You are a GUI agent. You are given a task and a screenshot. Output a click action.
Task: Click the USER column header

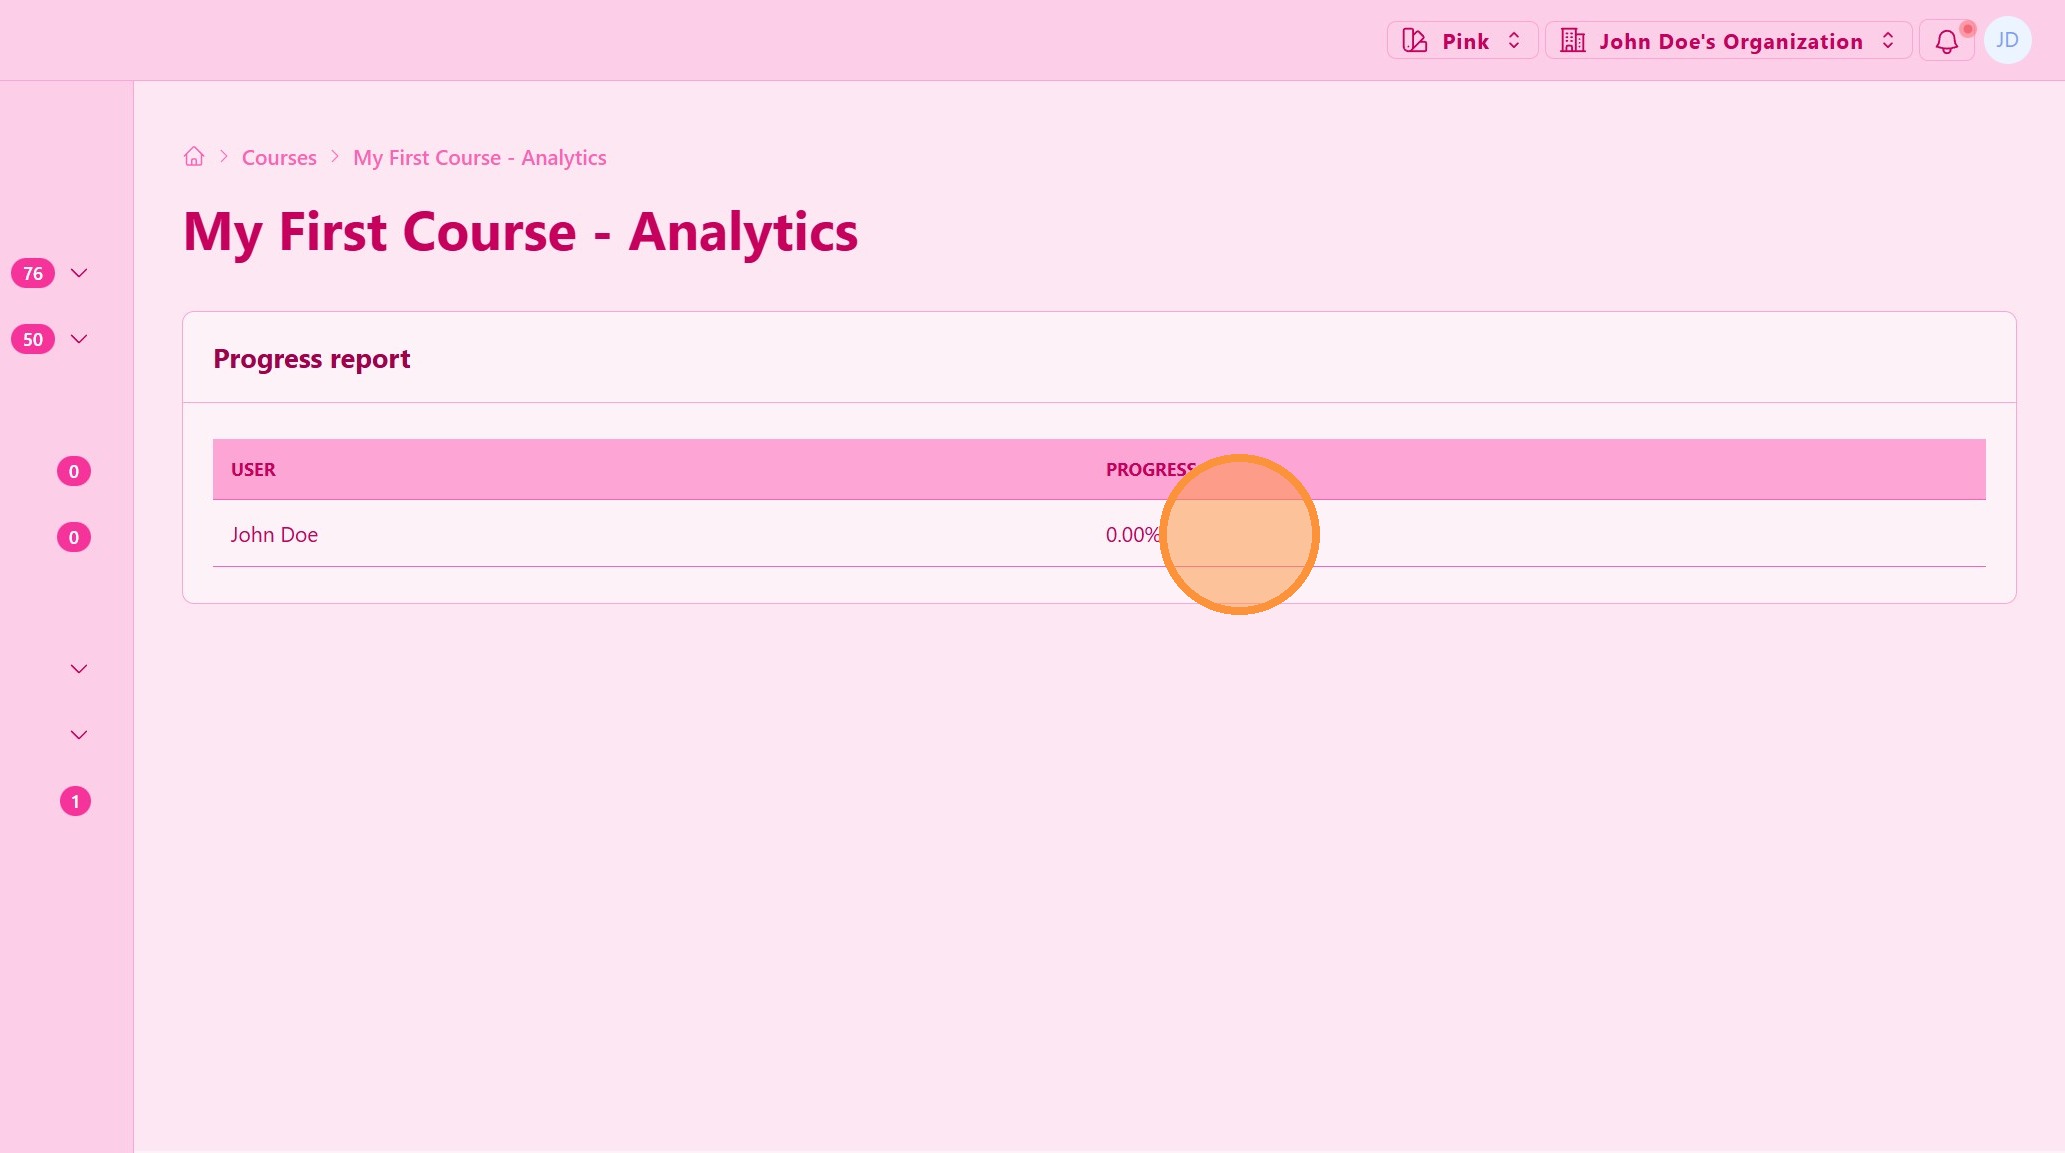[x=253, y=470]
